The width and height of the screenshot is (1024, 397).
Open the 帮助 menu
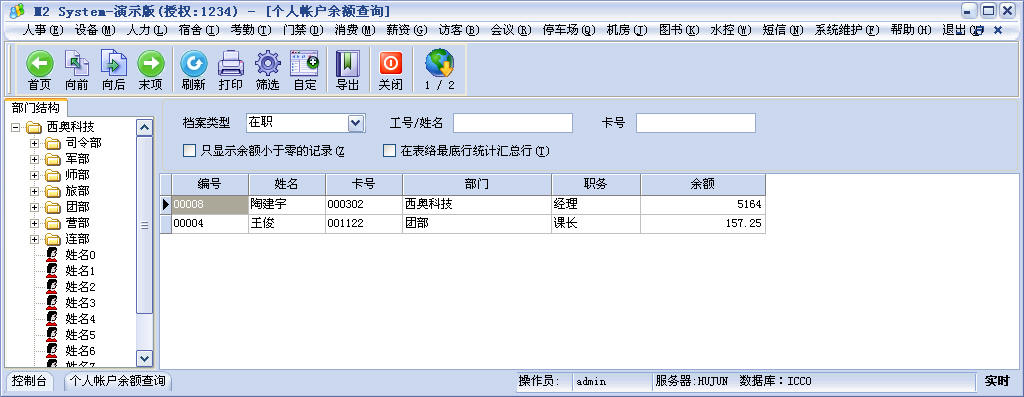pyautogui.click(x=911, y=30)
